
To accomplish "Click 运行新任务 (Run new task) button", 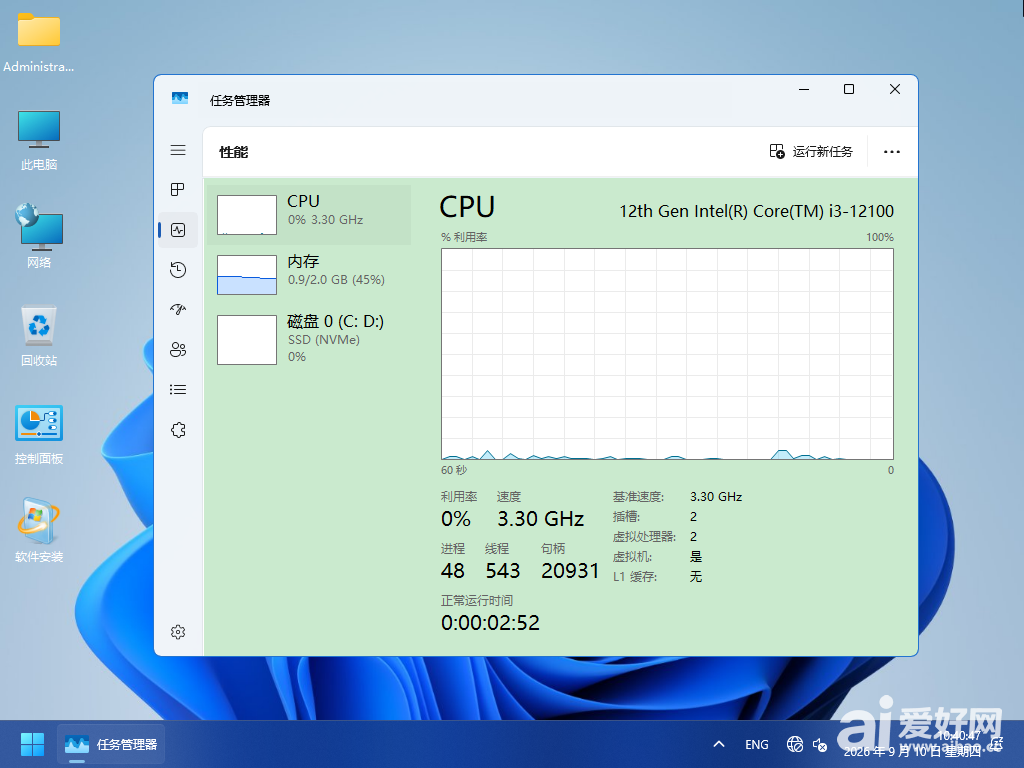I will click(810, 152).
